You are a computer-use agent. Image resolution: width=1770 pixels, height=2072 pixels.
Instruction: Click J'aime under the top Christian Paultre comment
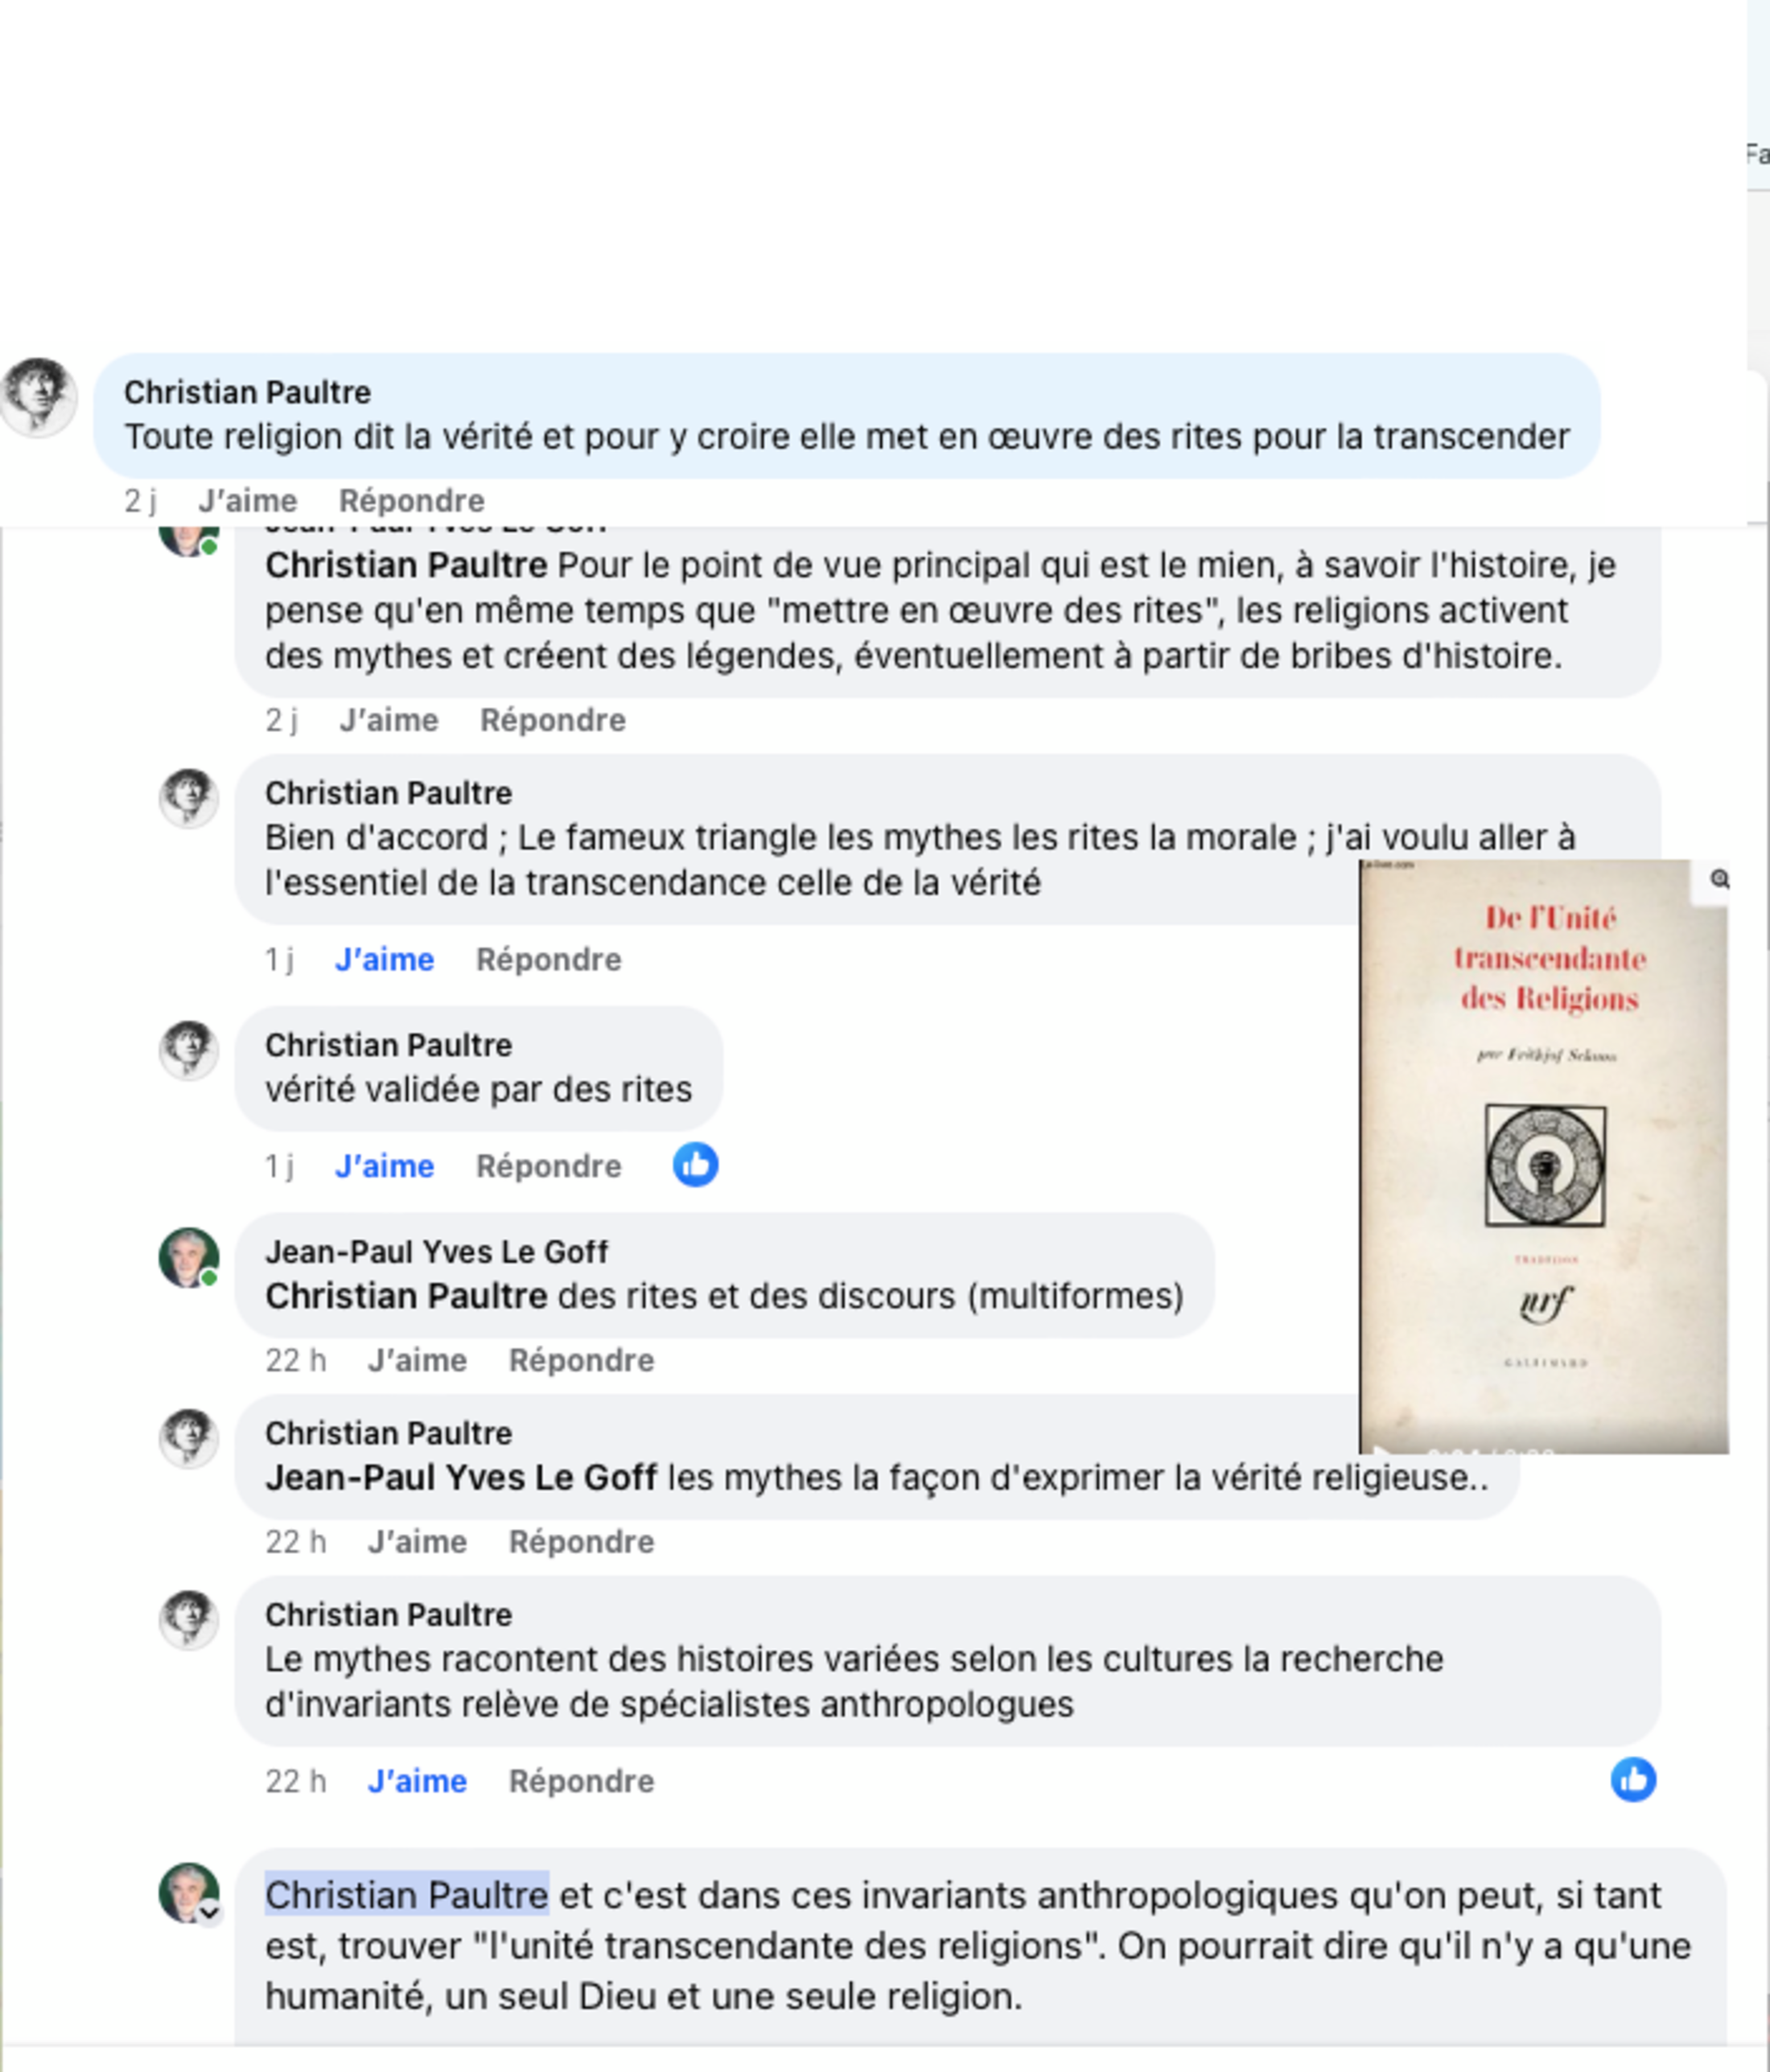coord(247,500)
